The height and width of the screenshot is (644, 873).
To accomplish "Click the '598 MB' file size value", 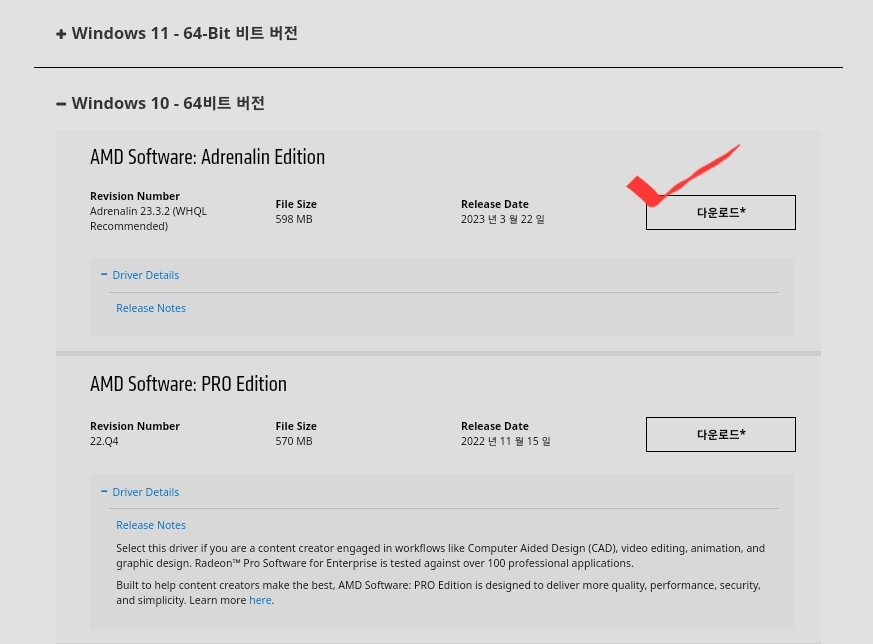I will (x=294, y=219).
